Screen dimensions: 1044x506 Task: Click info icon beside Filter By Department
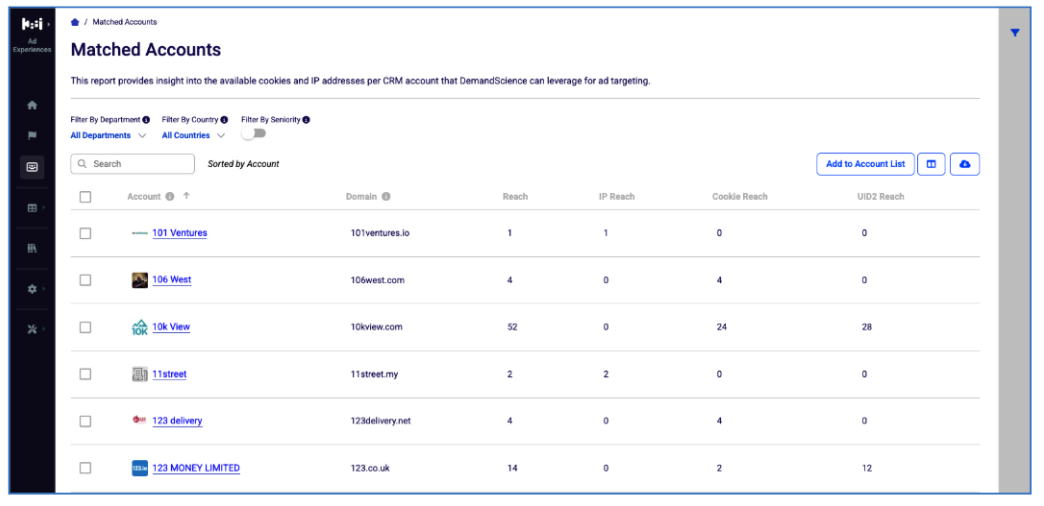[146, 120]
